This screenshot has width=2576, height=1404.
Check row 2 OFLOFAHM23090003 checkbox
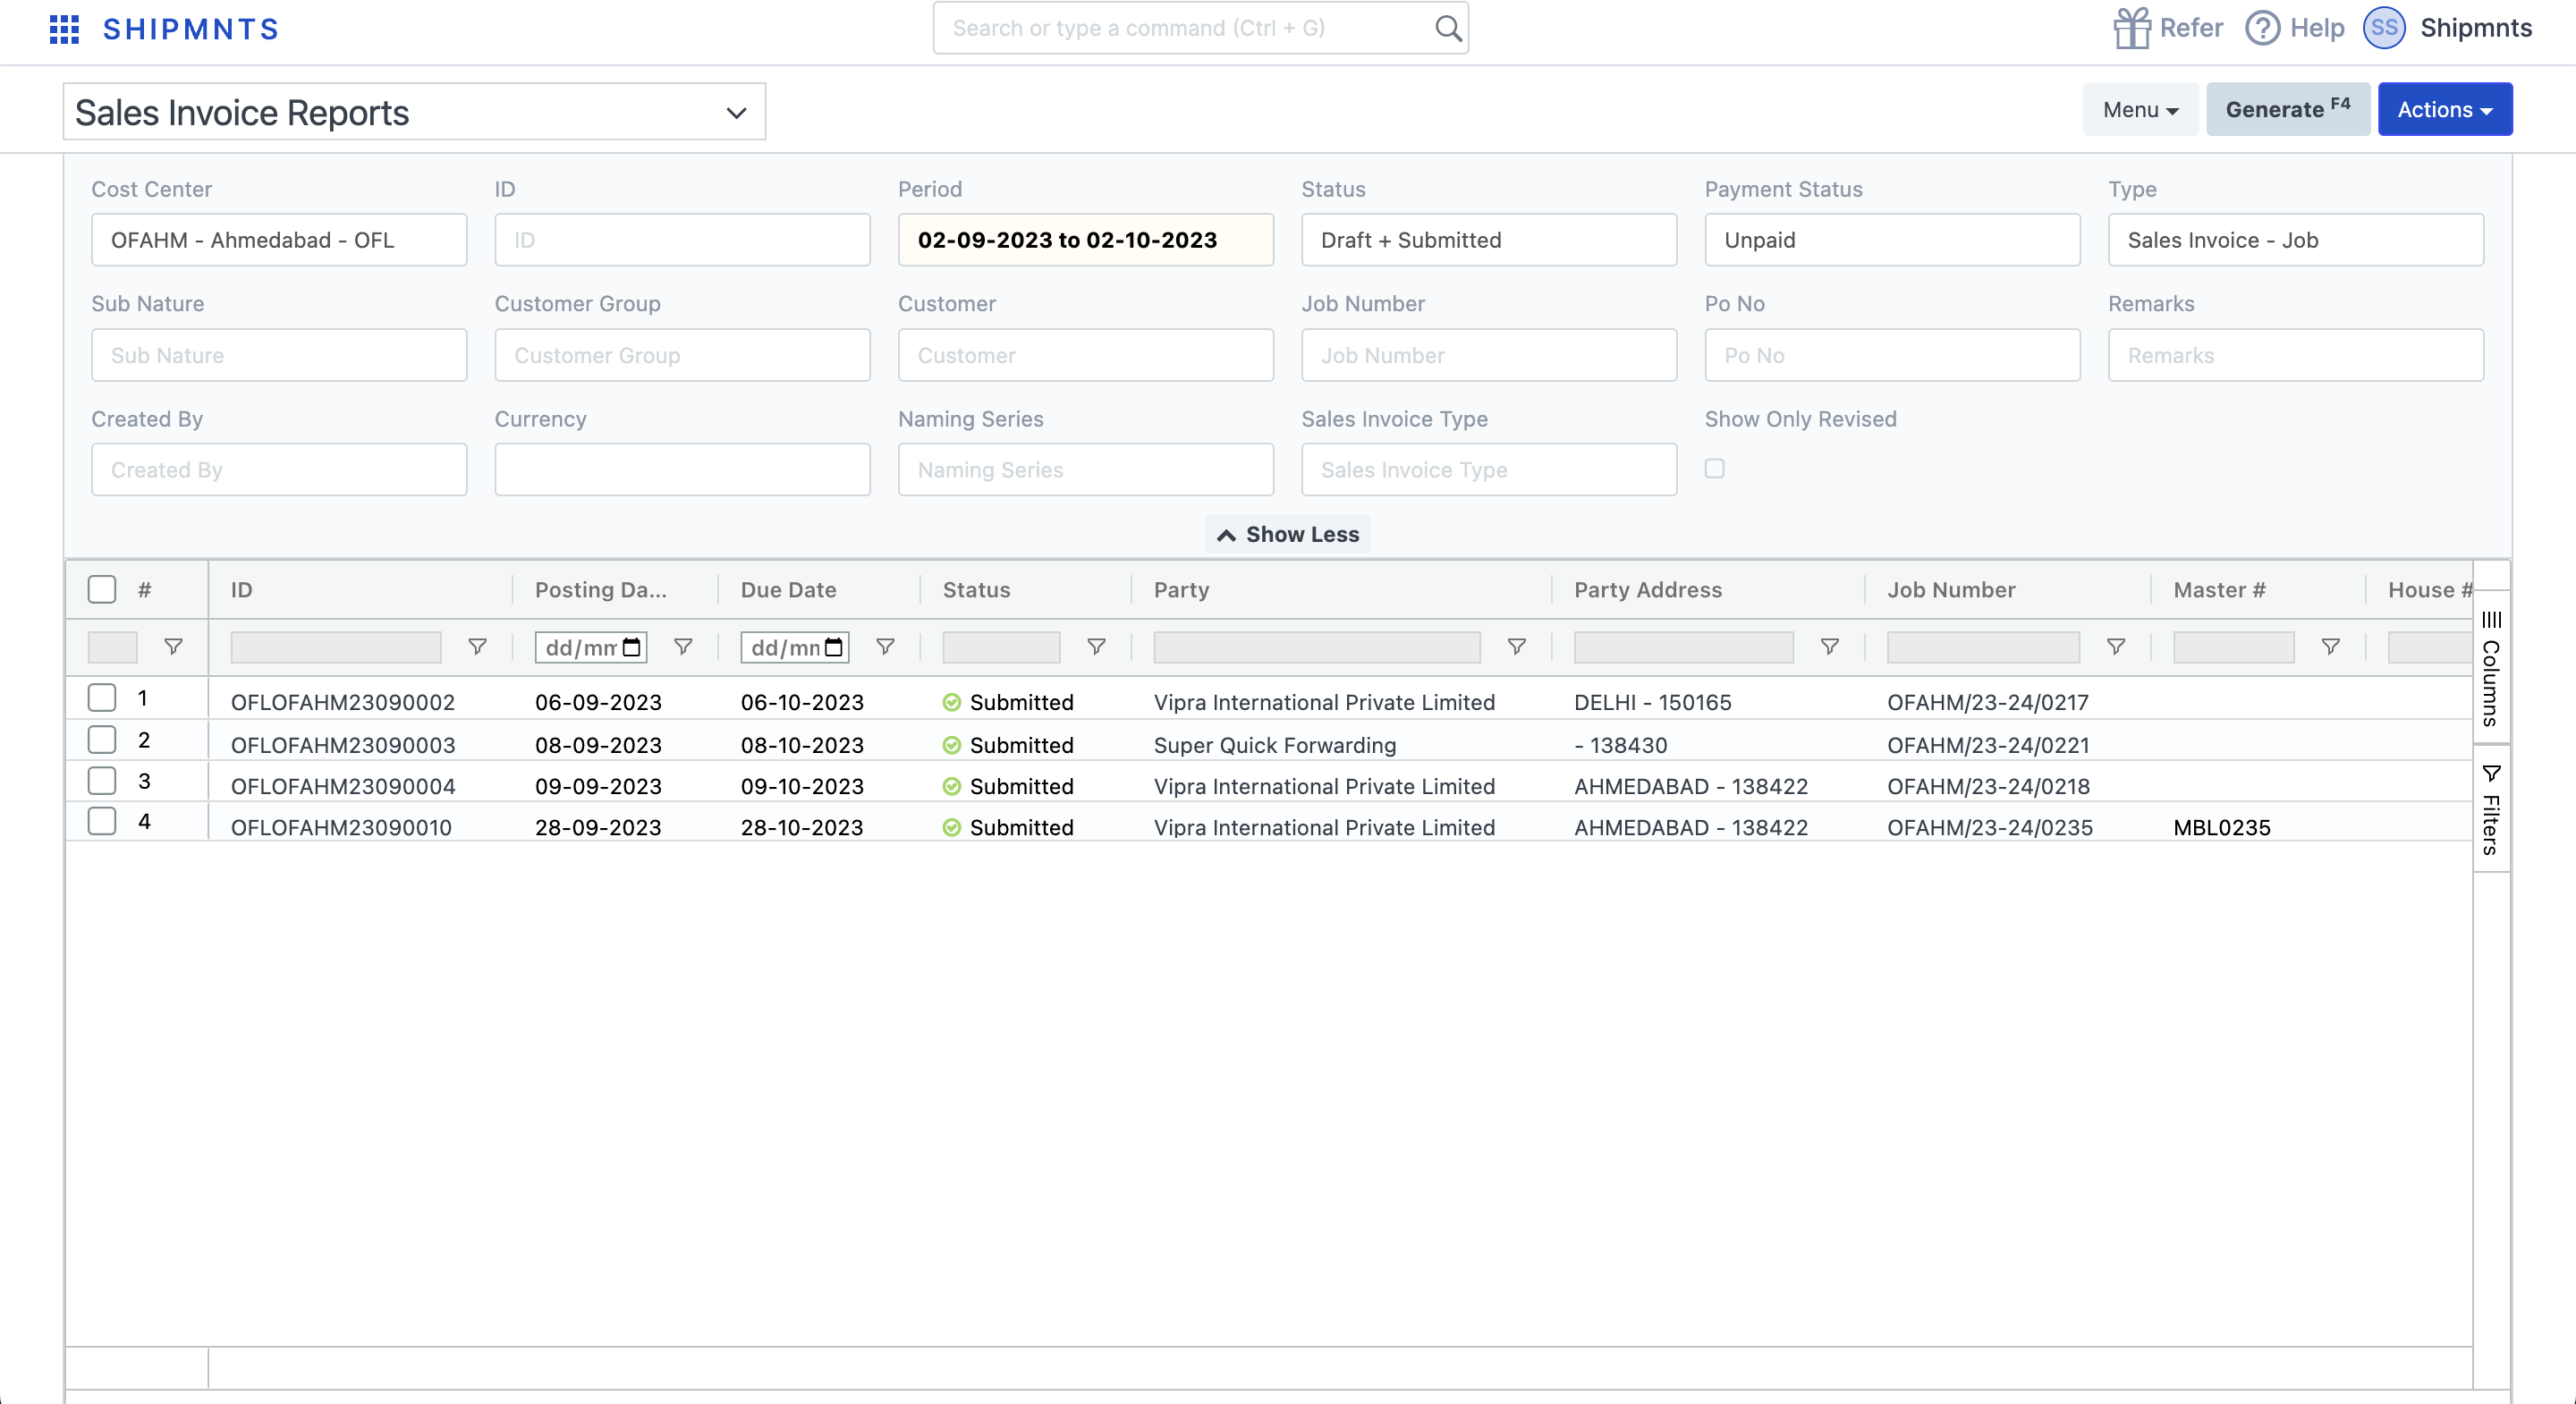coord(102,739)
